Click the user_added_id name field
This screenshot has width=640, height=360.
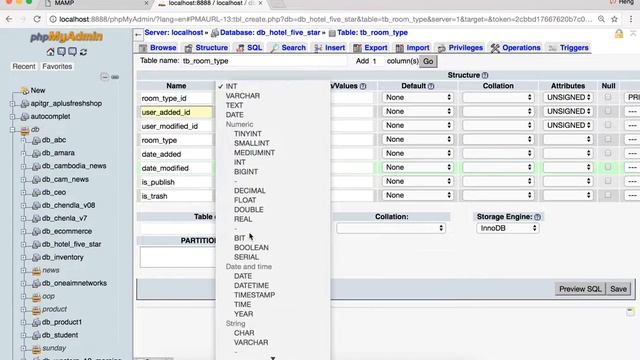pyautogui.click(x=176, y=112)
